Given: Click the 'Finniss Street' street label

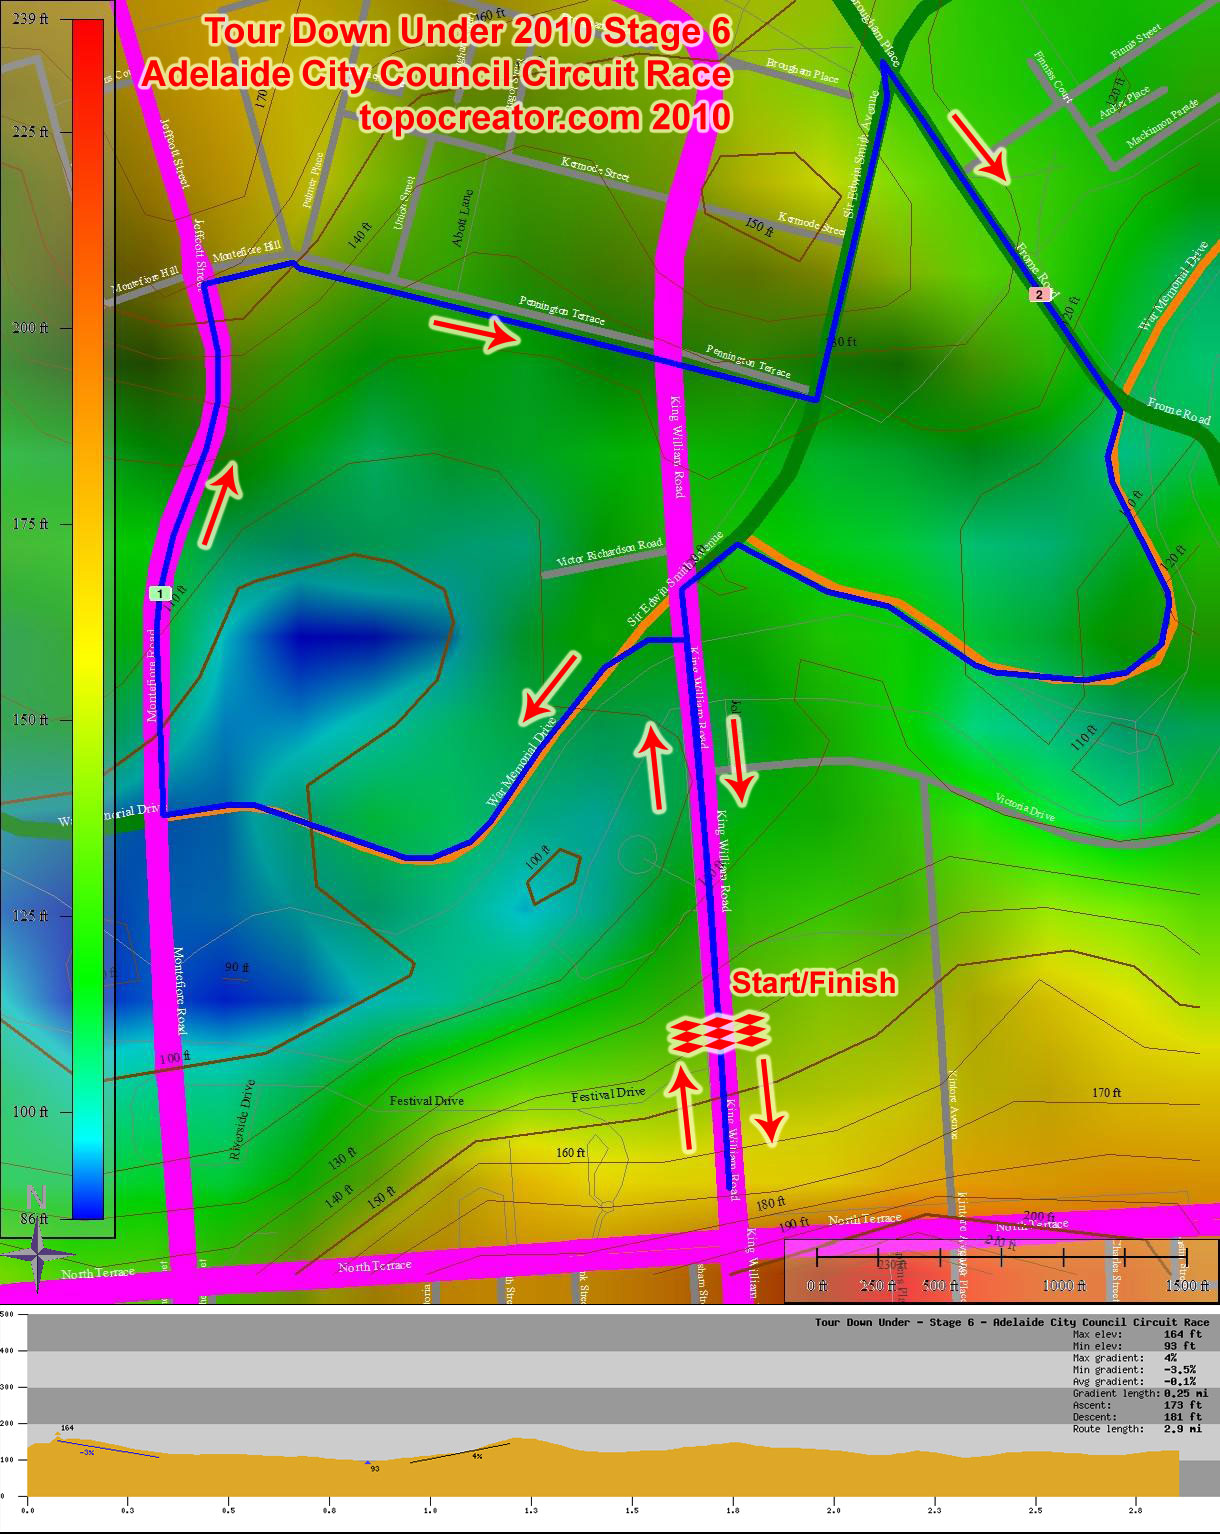Looking at the screenshot, I should coord(1135,41).
